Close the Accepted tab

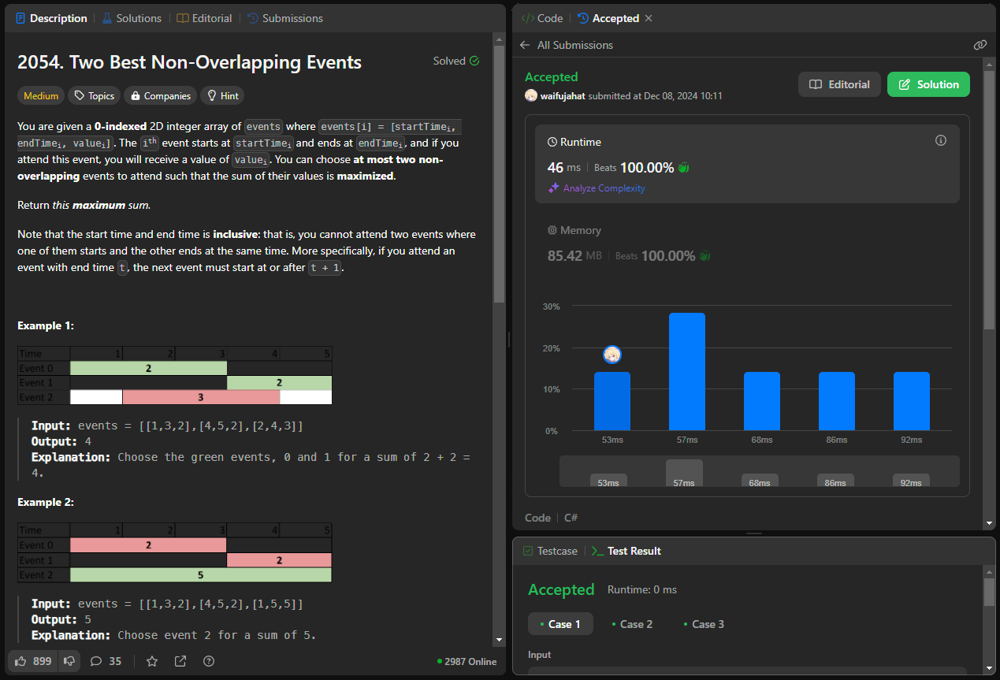[649, 18]
